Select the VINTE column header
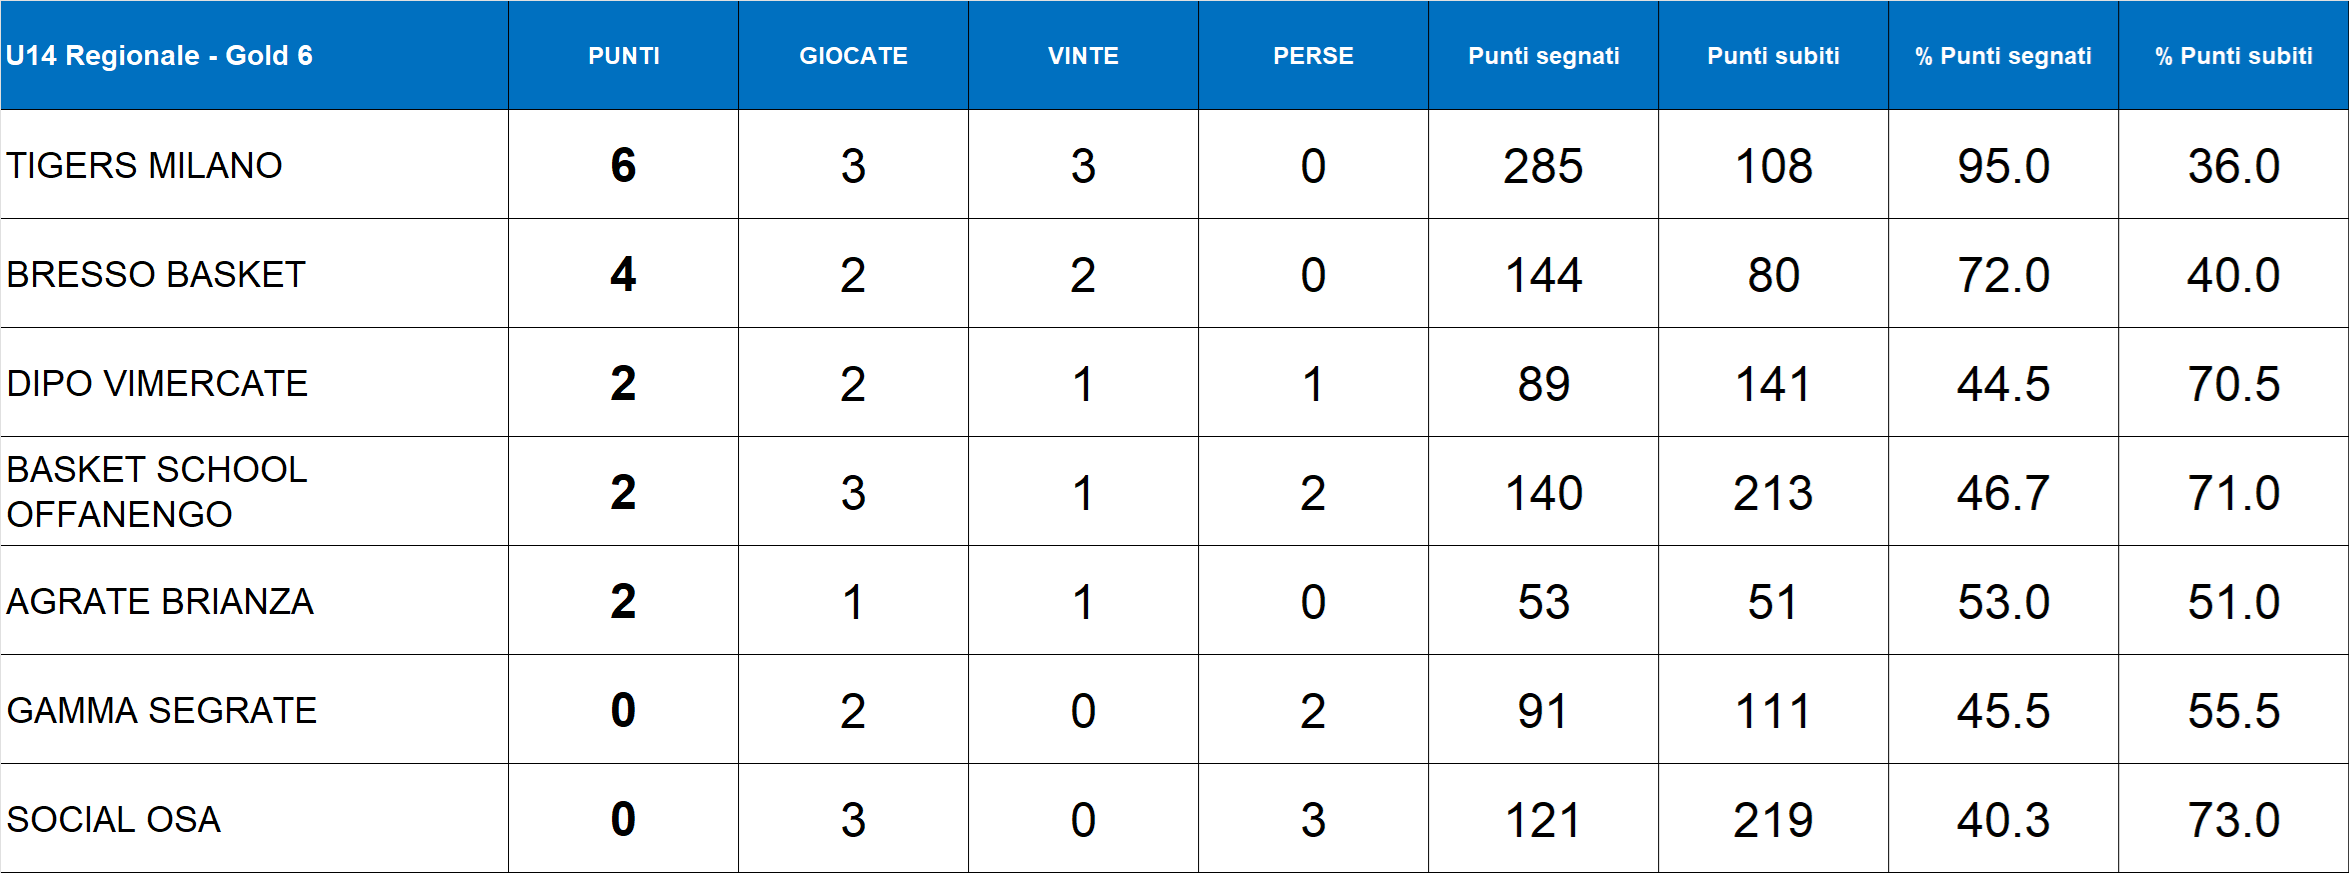This screenshot has height=873, width=2349. click(1083, 56)
